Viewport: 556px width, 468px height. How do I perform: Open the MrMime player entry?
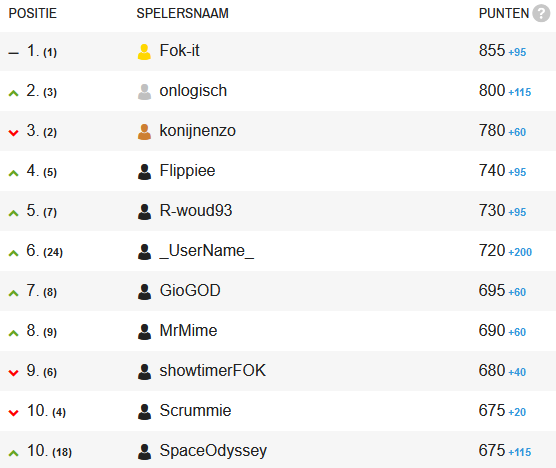(x=188, y=330)
